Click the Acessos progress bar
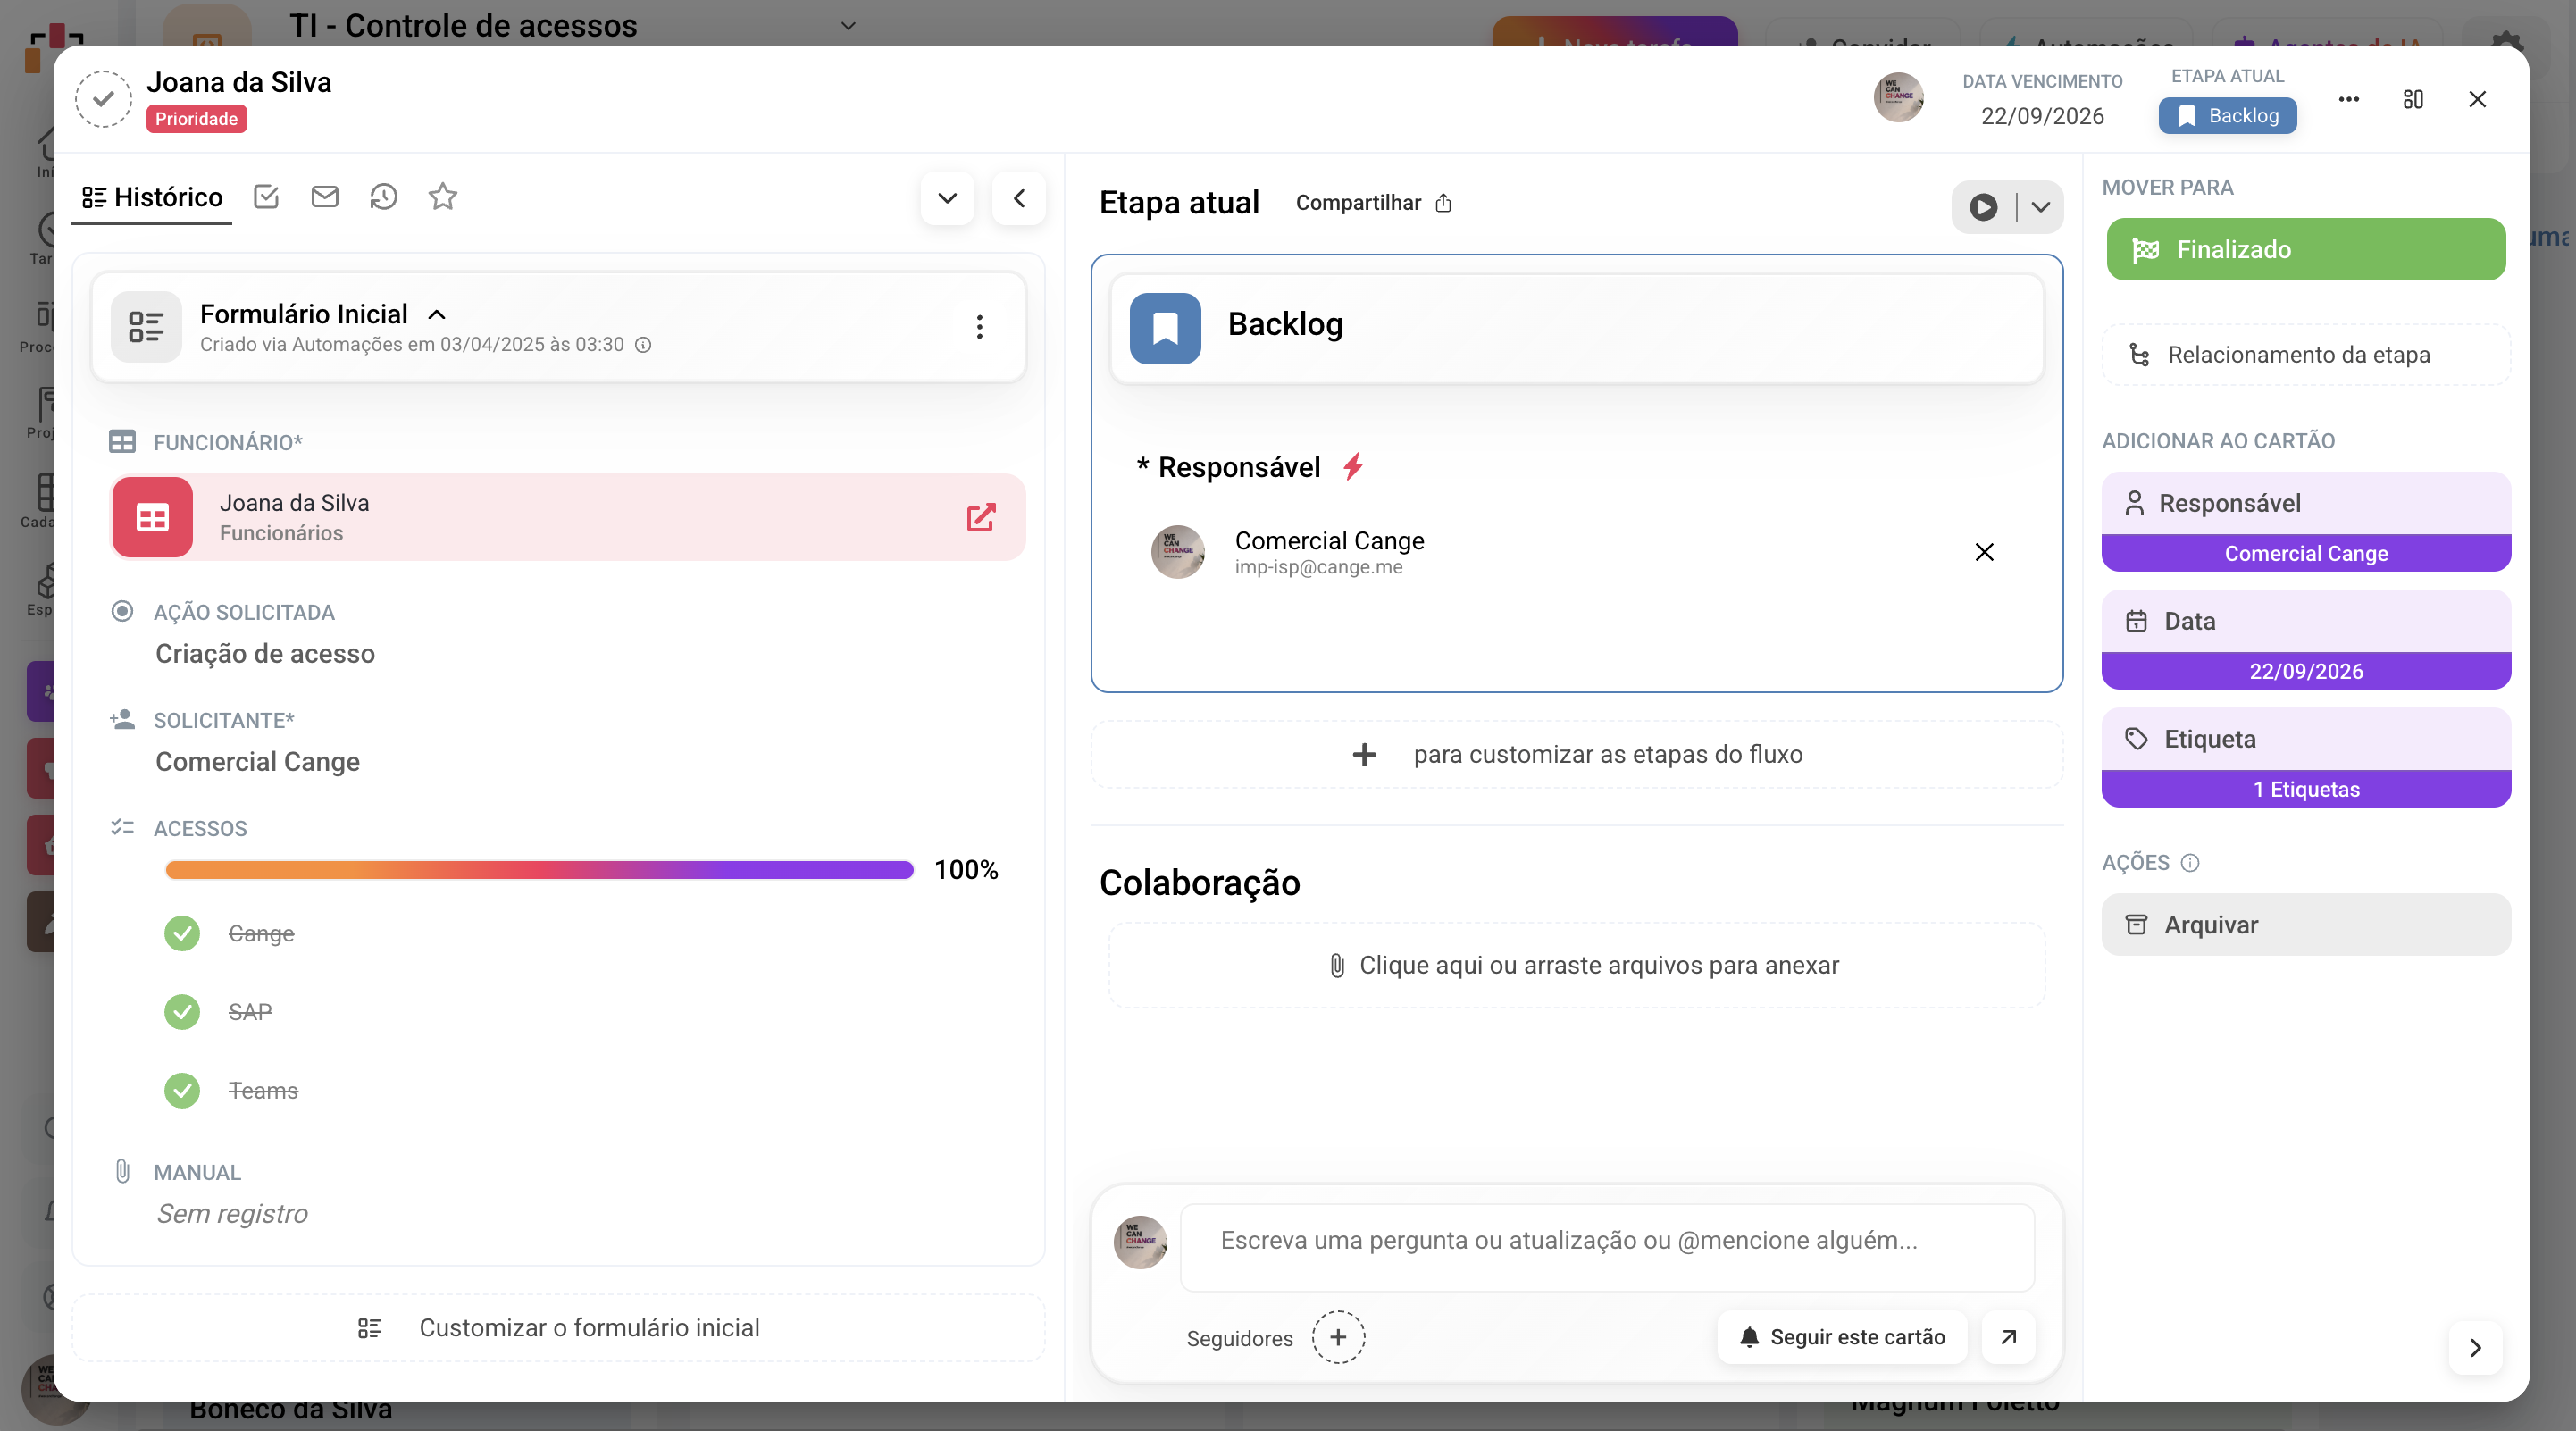The height and width of the screenshot is (1431, 2576). tap(539, 870)
